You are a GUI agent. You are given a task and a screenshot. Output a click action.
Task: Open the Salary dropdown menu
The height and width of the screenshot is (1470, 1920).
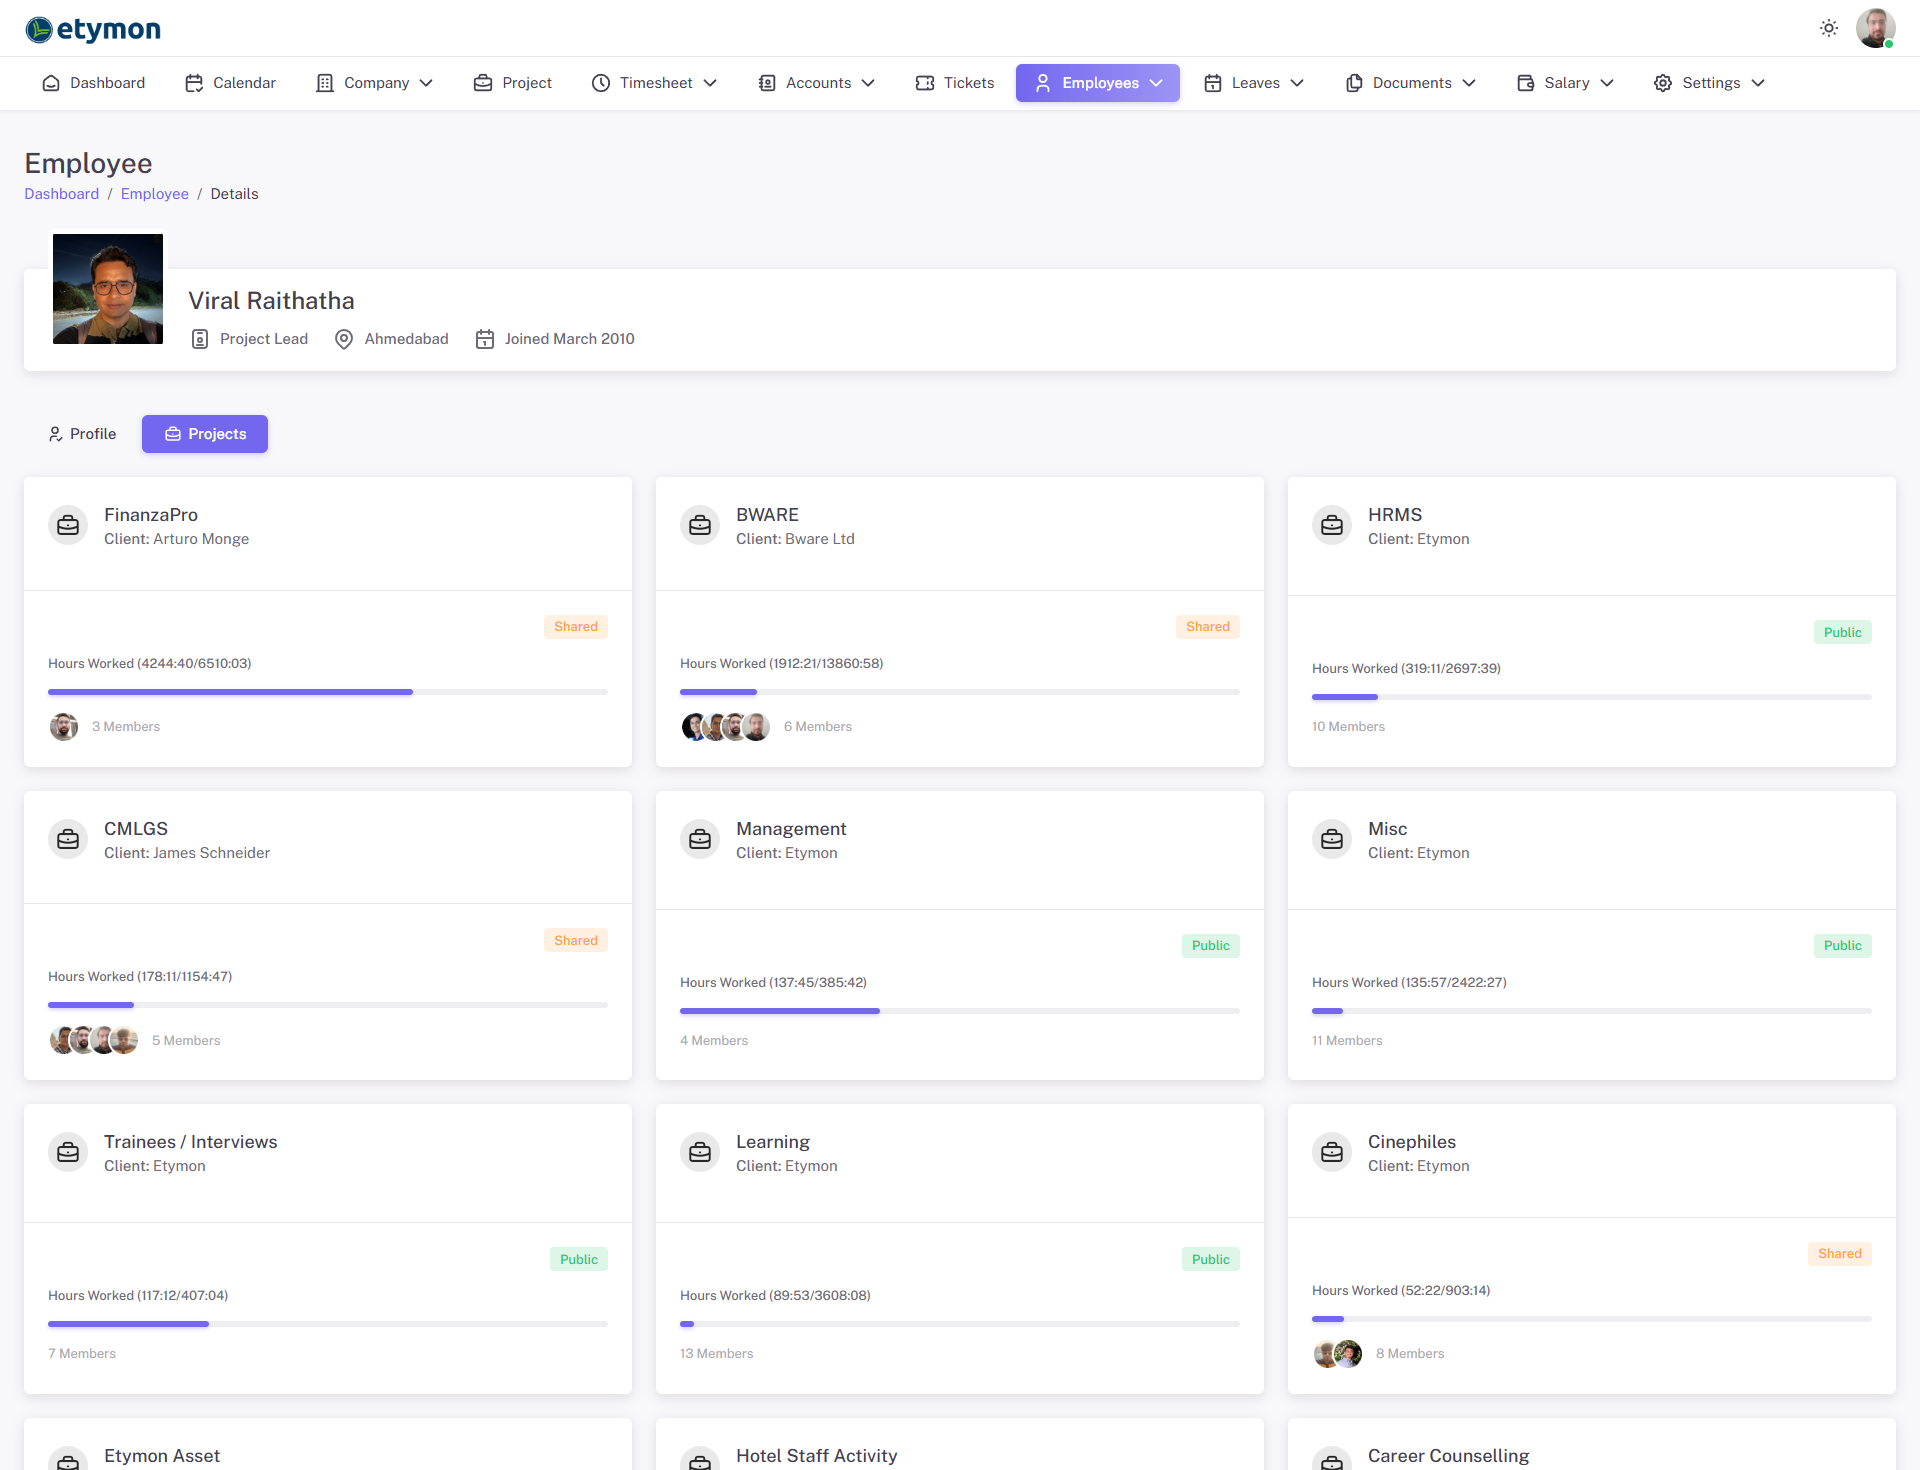pos(1565,83)
